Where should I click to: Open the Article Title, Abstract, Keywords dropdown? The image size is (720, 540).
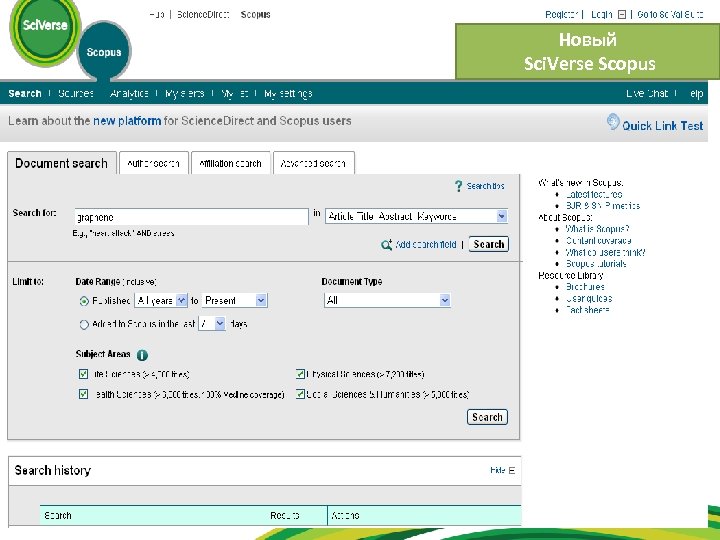click(x=416, y=216)
